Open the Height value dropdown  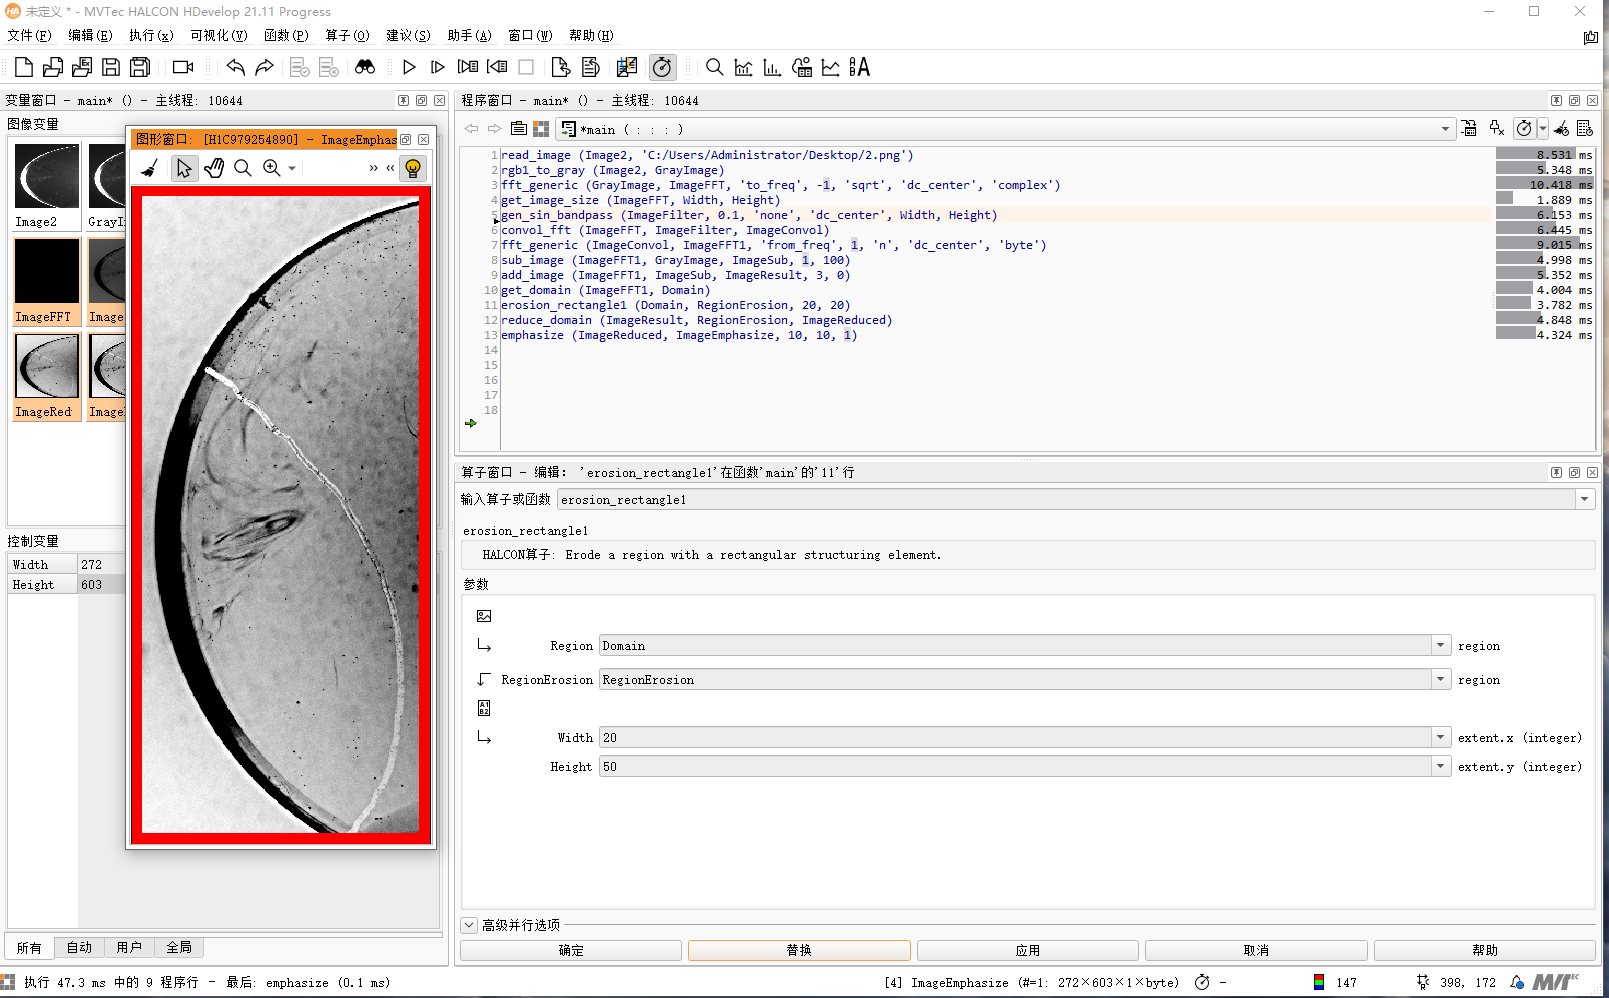point(1441,766)
